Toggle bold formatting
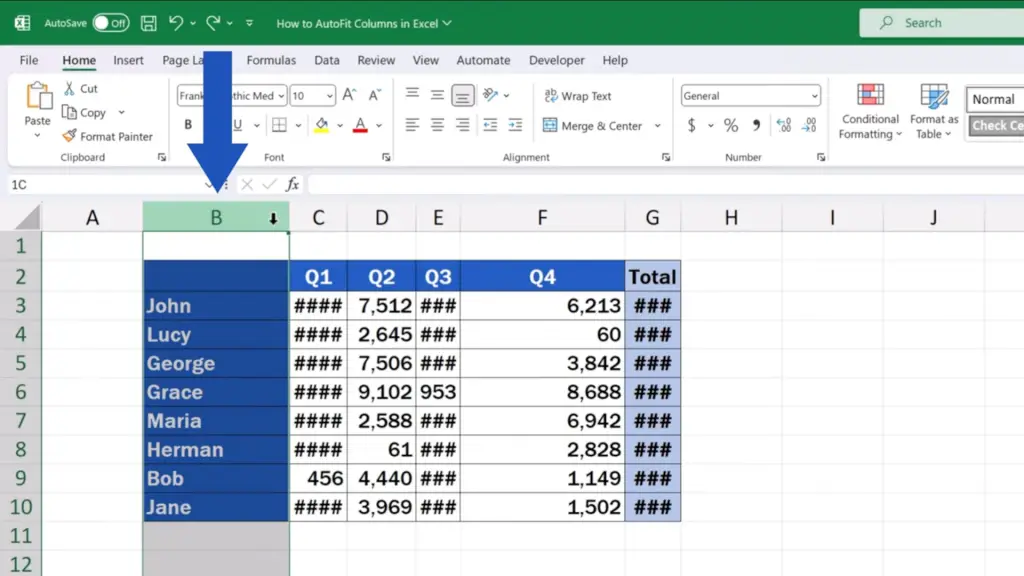 coord(187,122)
